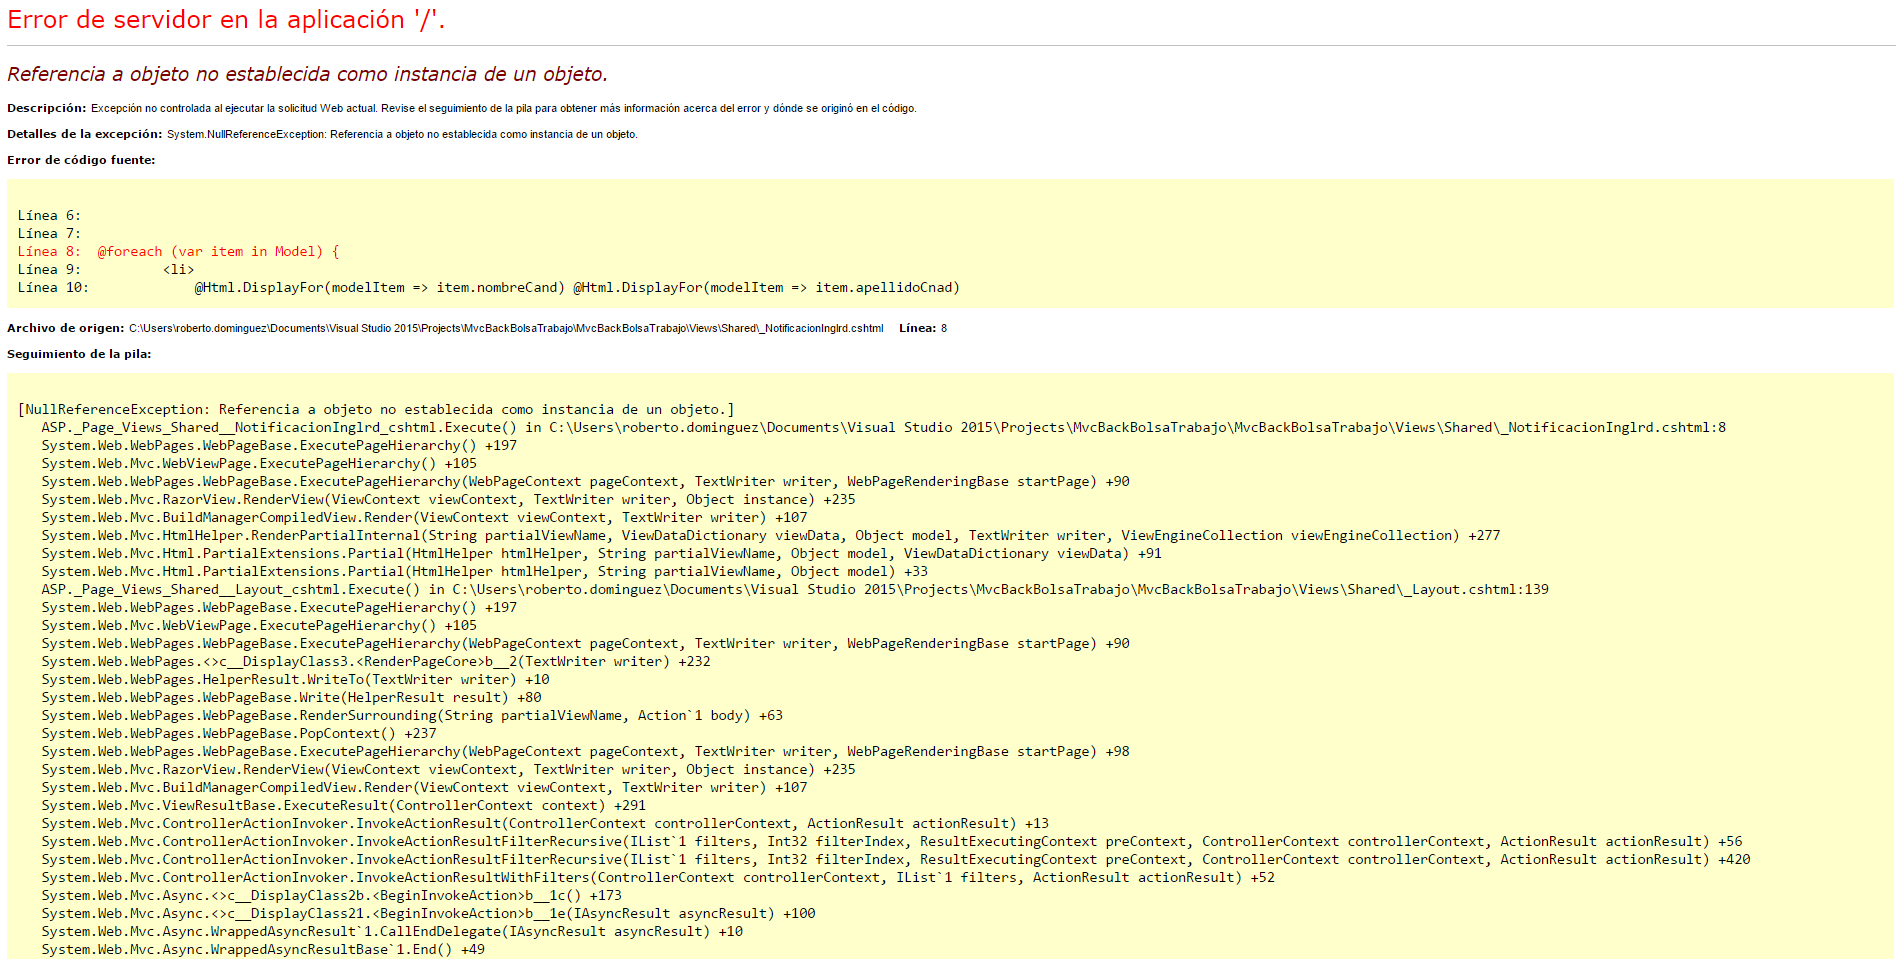Click the "Línea 6:" source line
This screenshot has height=959, width=1902.
click(49, 216)
